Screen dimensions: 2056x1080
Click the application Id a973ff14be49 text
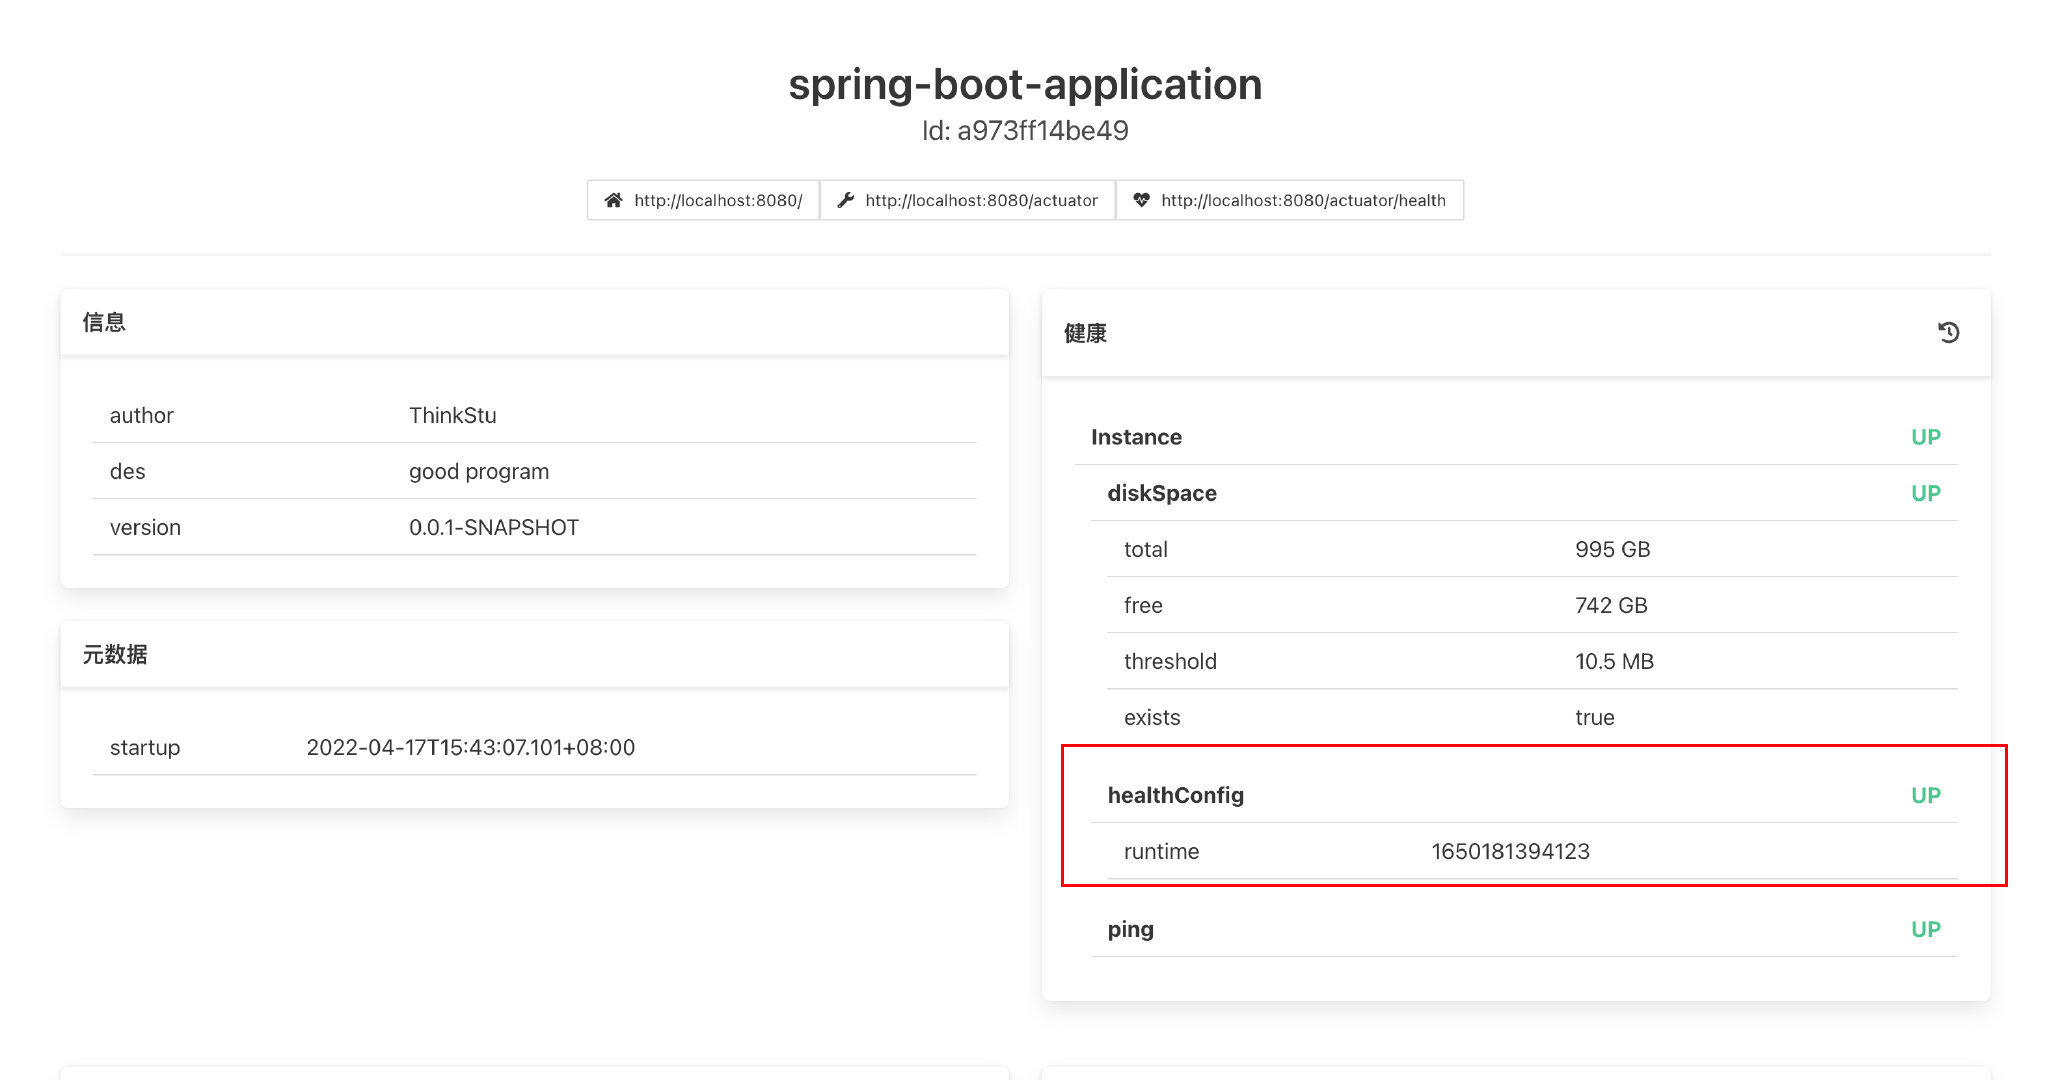coord(1025,131)
